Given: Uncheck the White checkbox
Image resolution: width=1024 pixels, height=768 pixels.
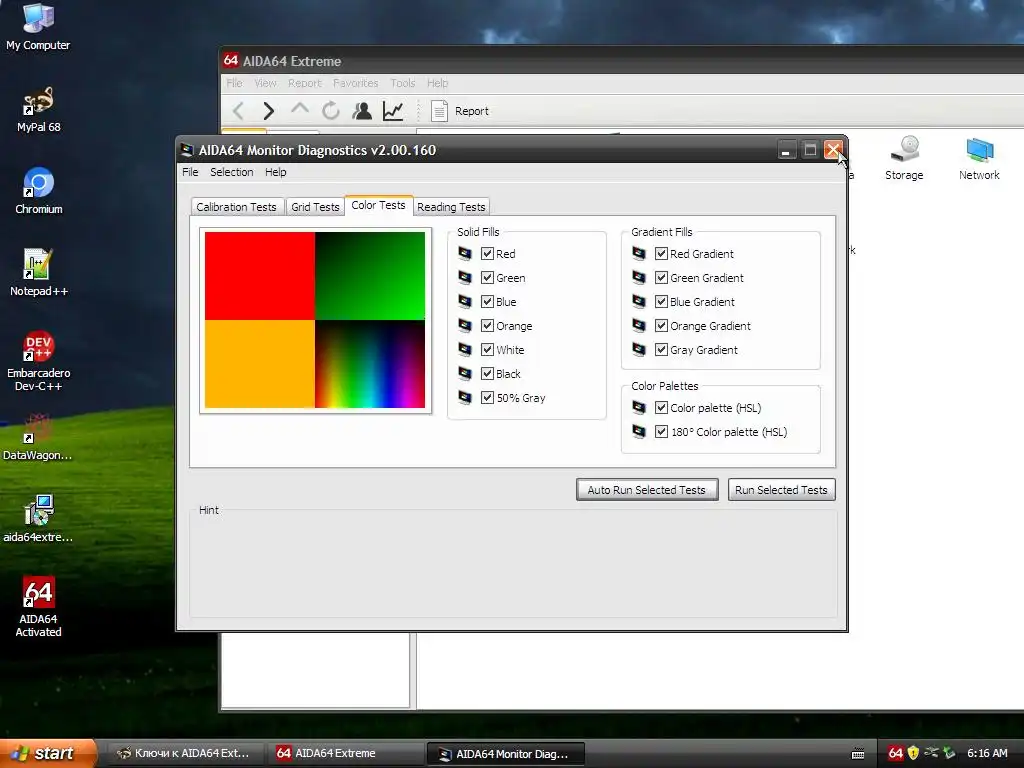Looking at the screenshot, I should (x=487, y=349).
